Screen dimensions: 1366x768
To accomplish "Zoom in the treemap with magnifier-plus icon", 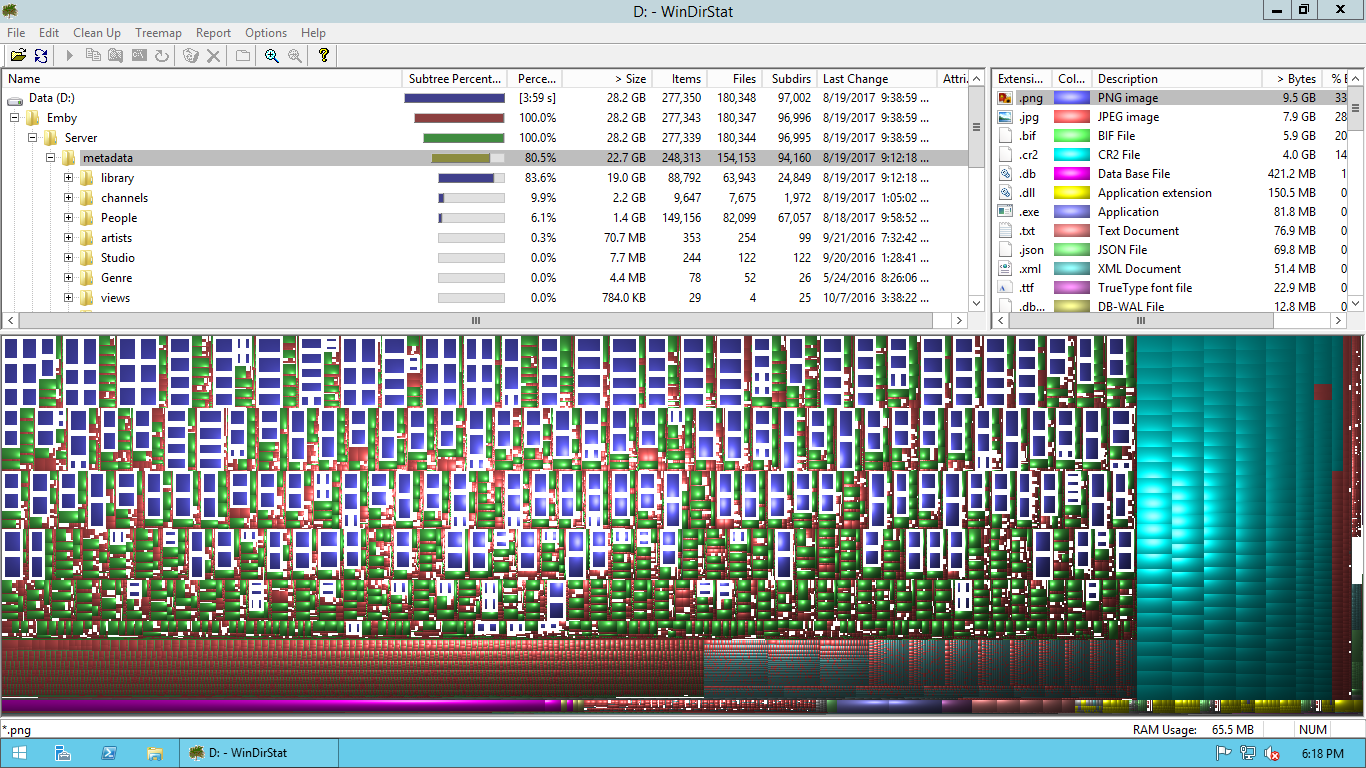I will (x=272, y=56).
